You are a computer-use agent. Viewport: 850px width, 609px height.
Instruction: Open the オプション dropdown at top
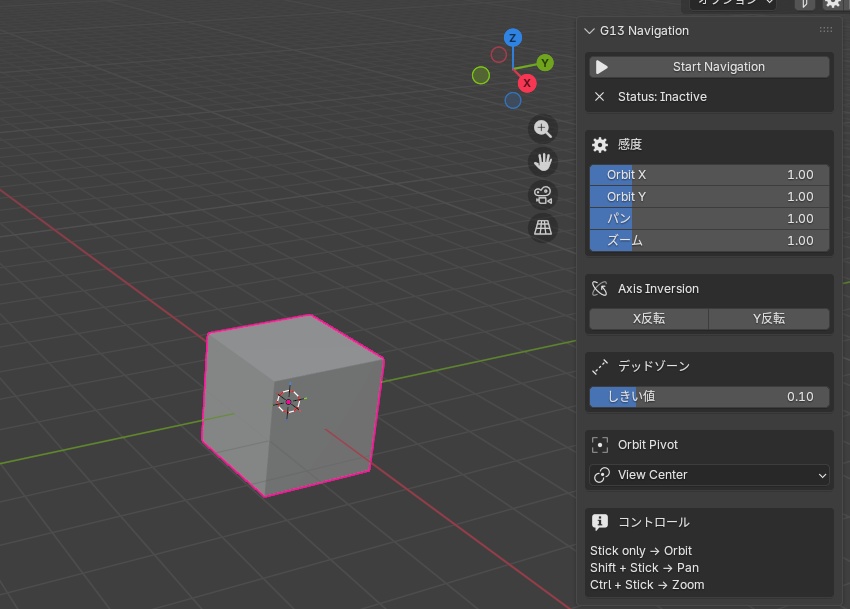point(731,4)
